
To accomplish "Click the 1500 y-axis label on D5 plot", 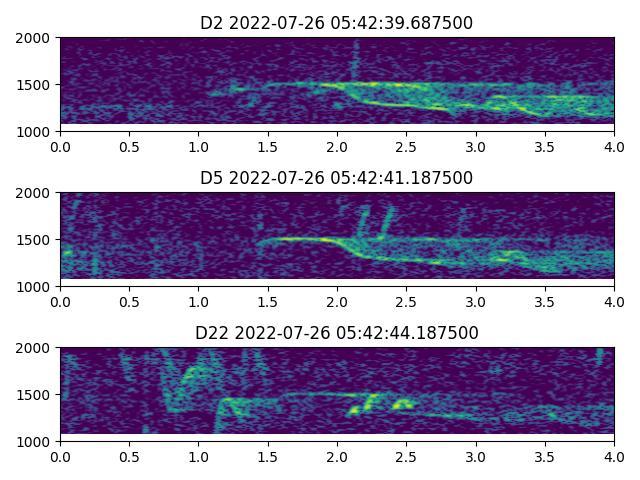I will click(35, 240).
